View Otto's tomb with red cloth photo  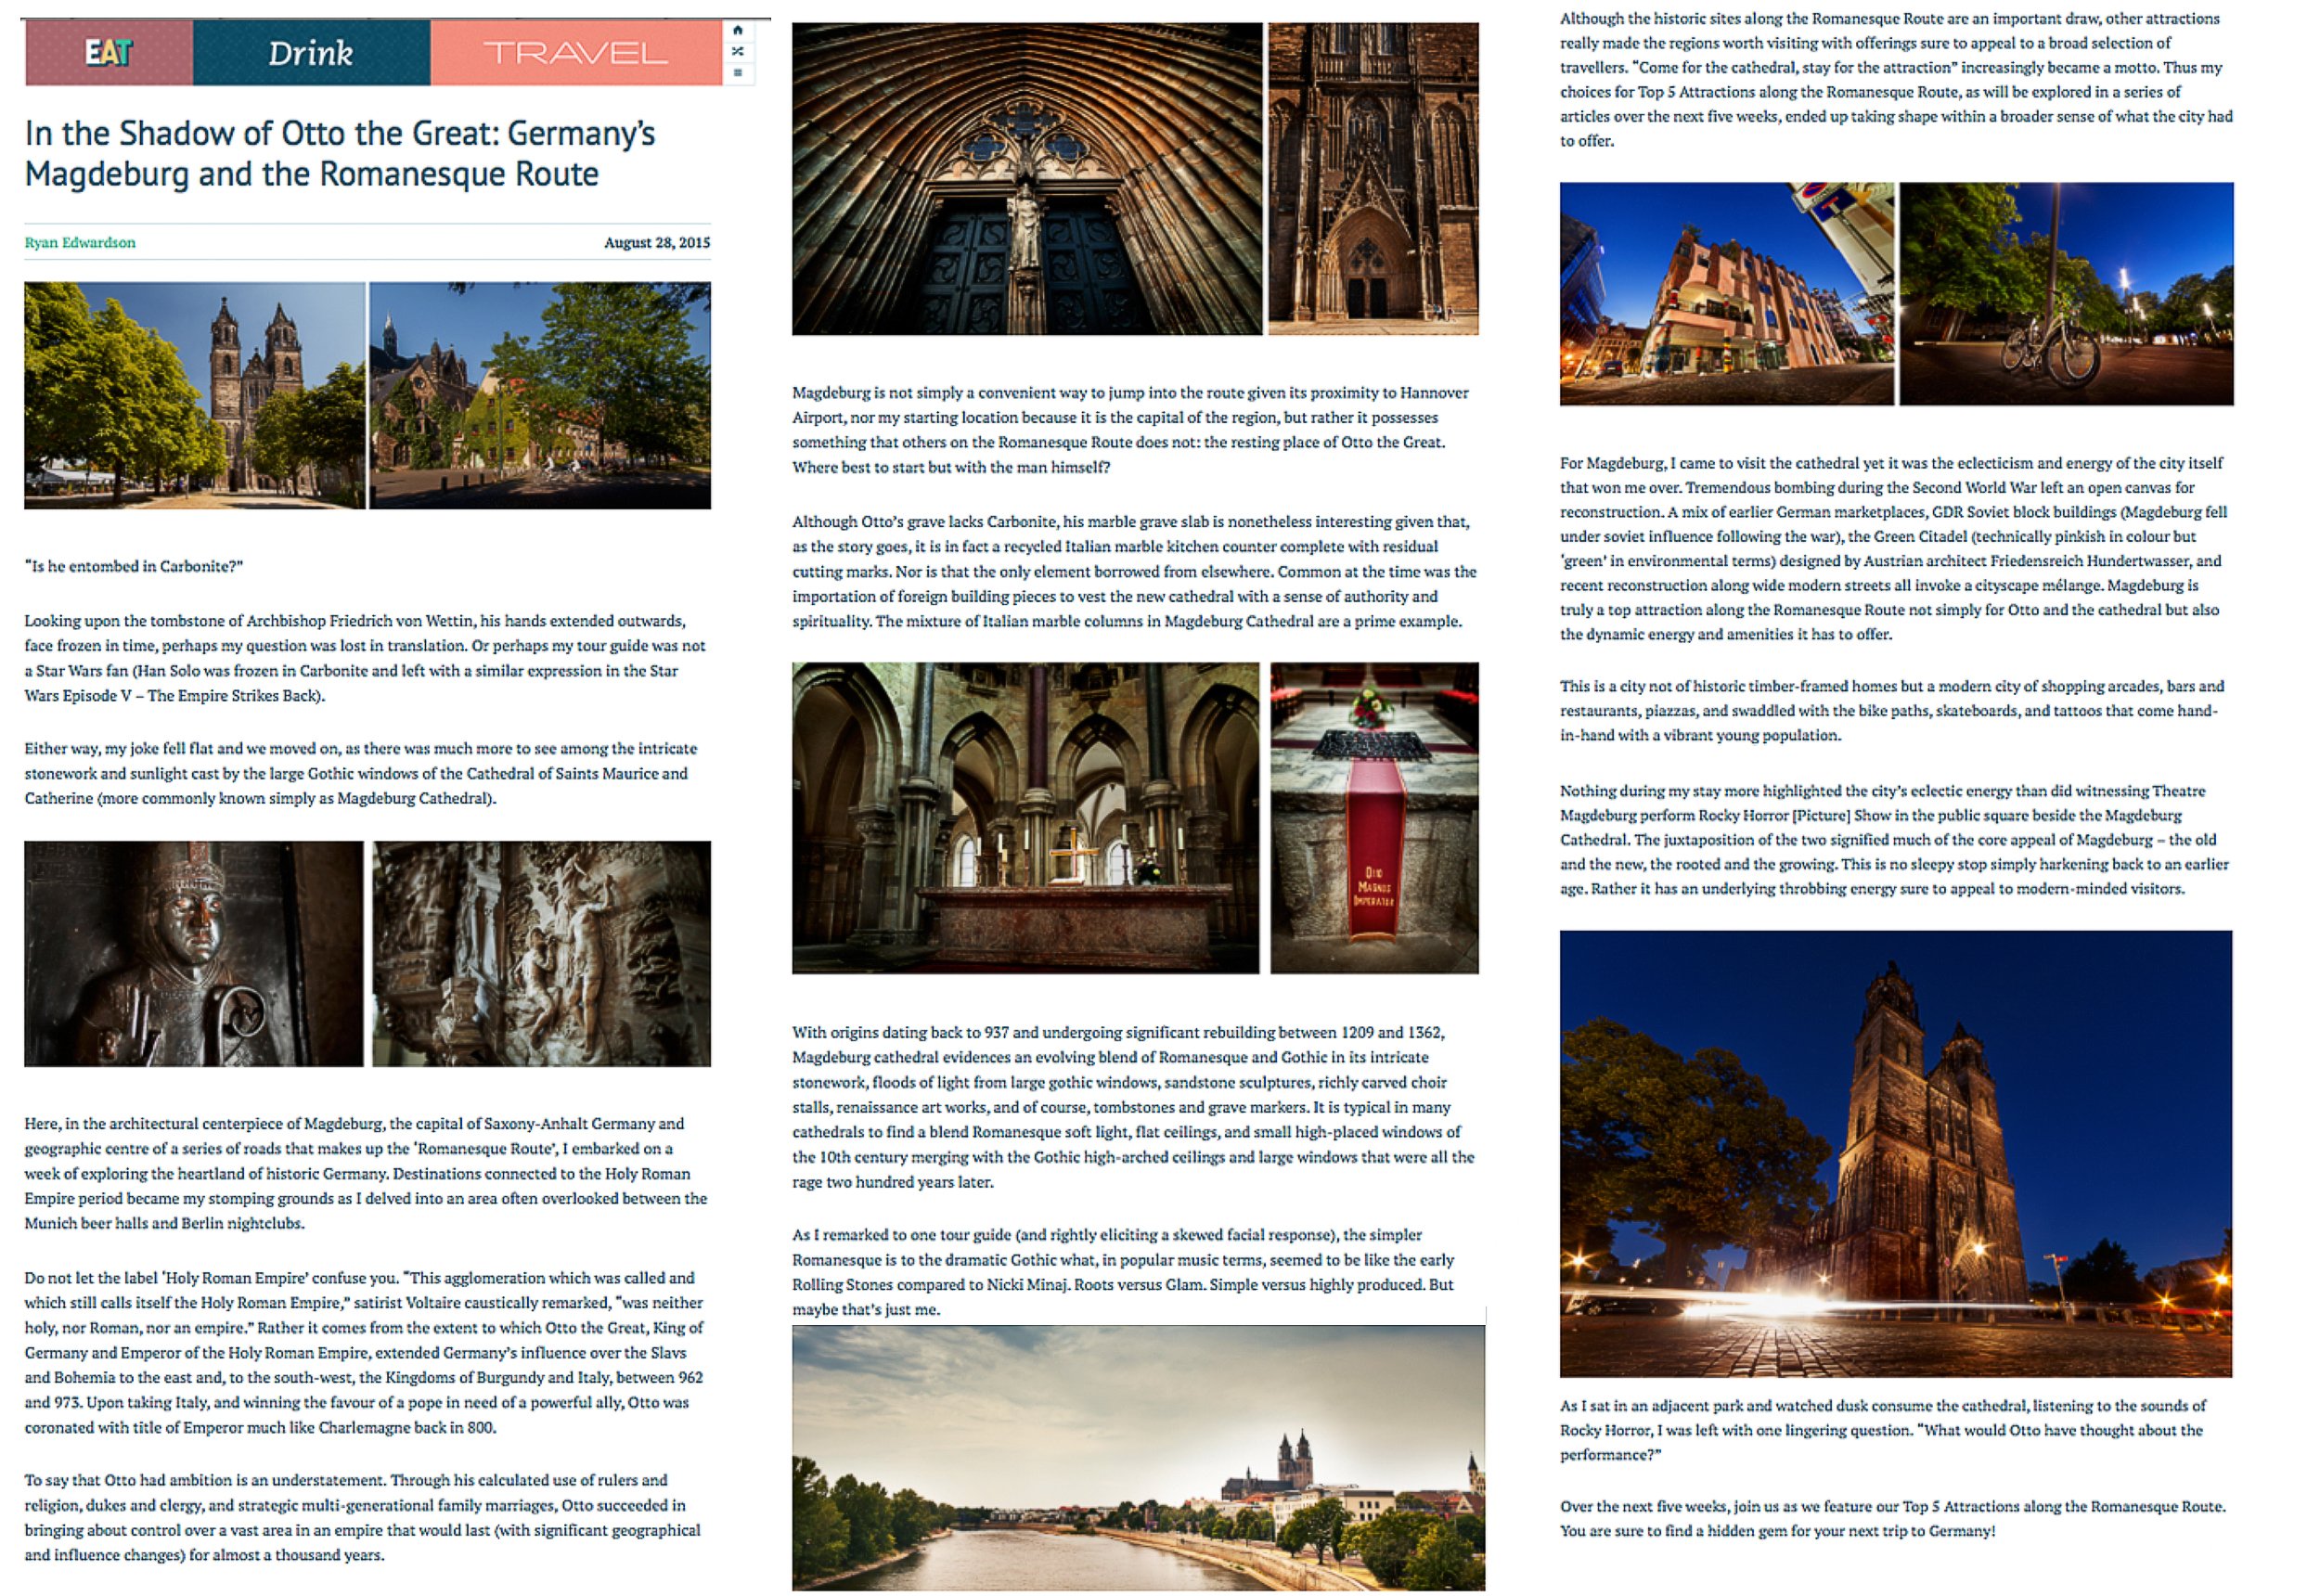click(1374, 817)
